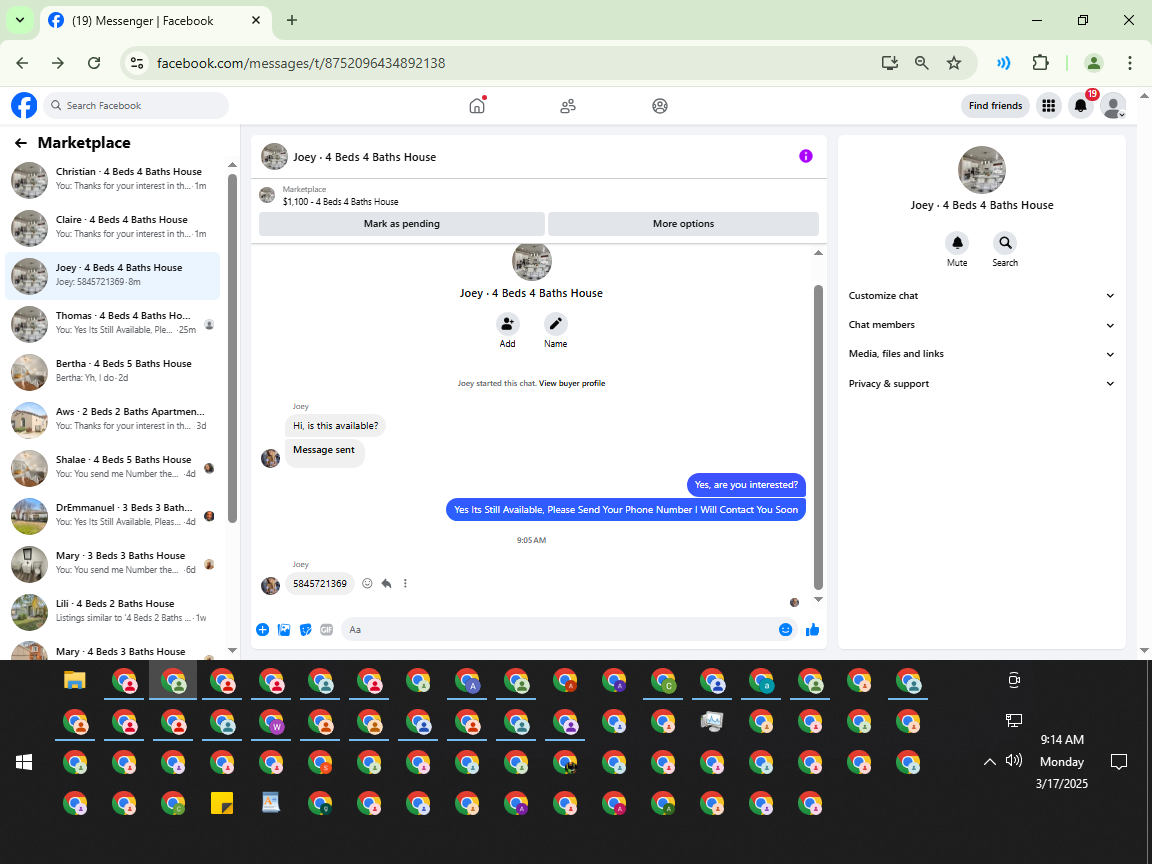Image resolution: width=1152 pixels, height=864 pixels.
Task: Click the browser address bar URL
Action: pos(300,63)
